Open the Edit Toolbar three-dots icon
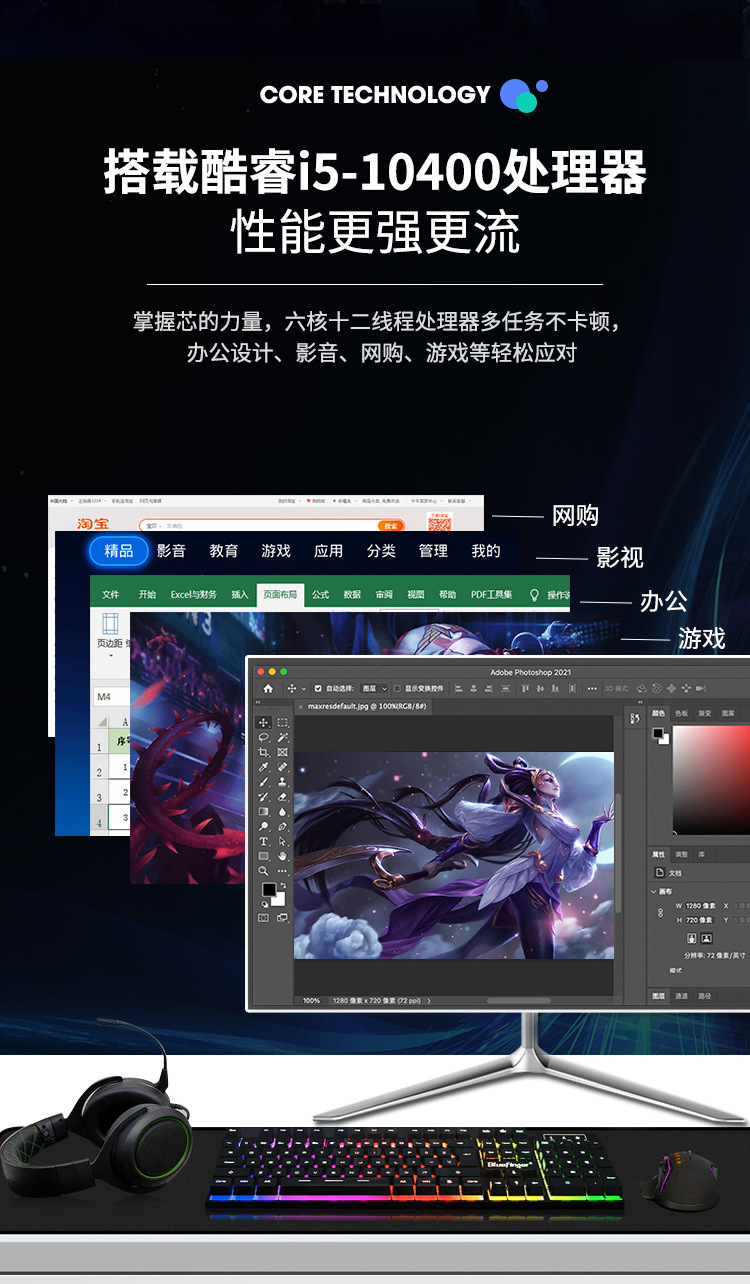 click(x=282, y=871)
